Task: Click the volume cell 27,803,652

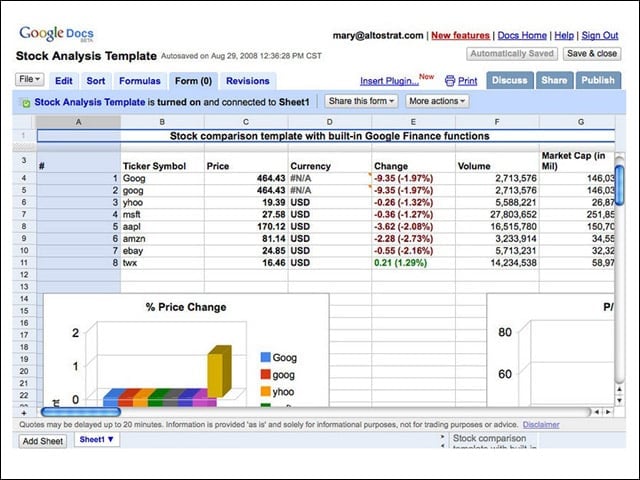Action: (497, 214)
